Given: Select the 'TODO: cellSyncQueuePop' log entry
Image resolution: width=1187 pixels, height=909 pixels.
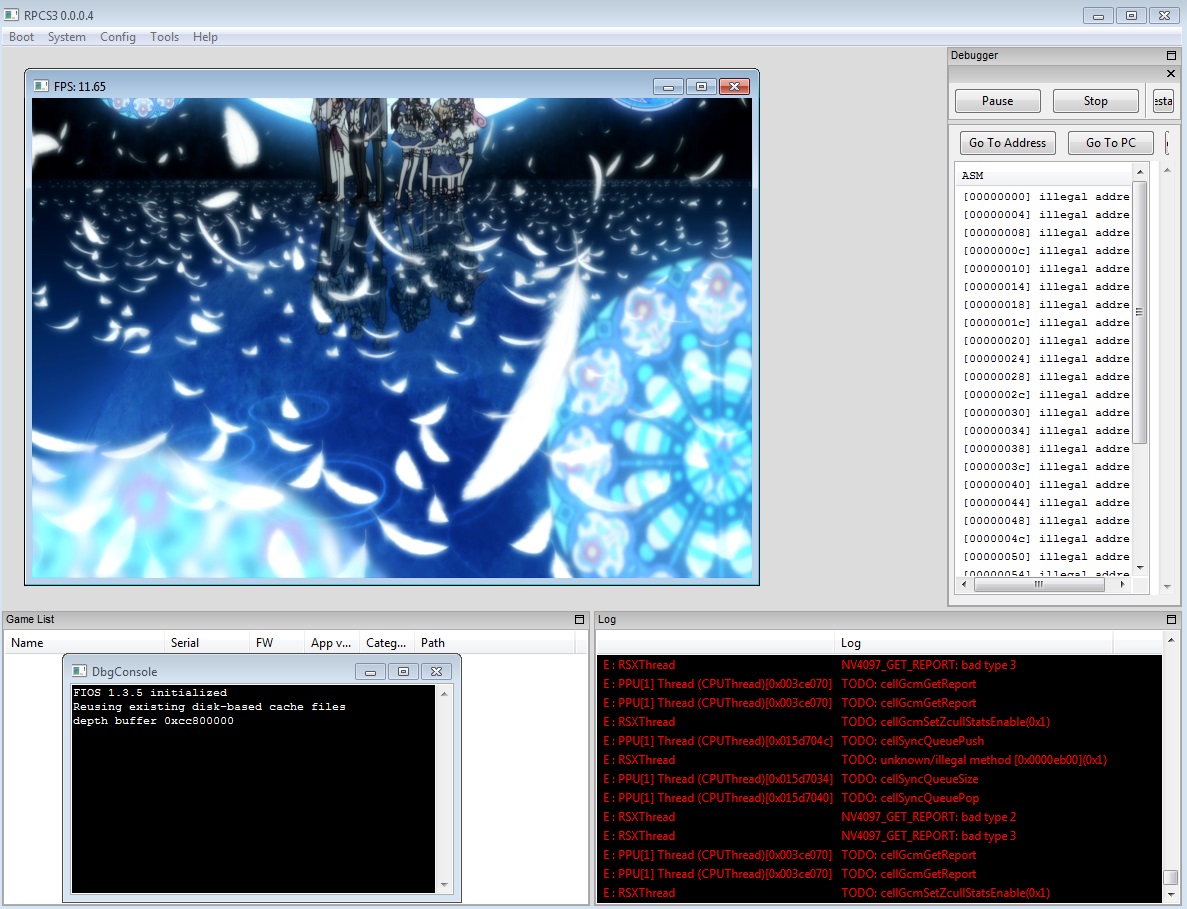Looking at the screenshot, I should coord(879,798).
